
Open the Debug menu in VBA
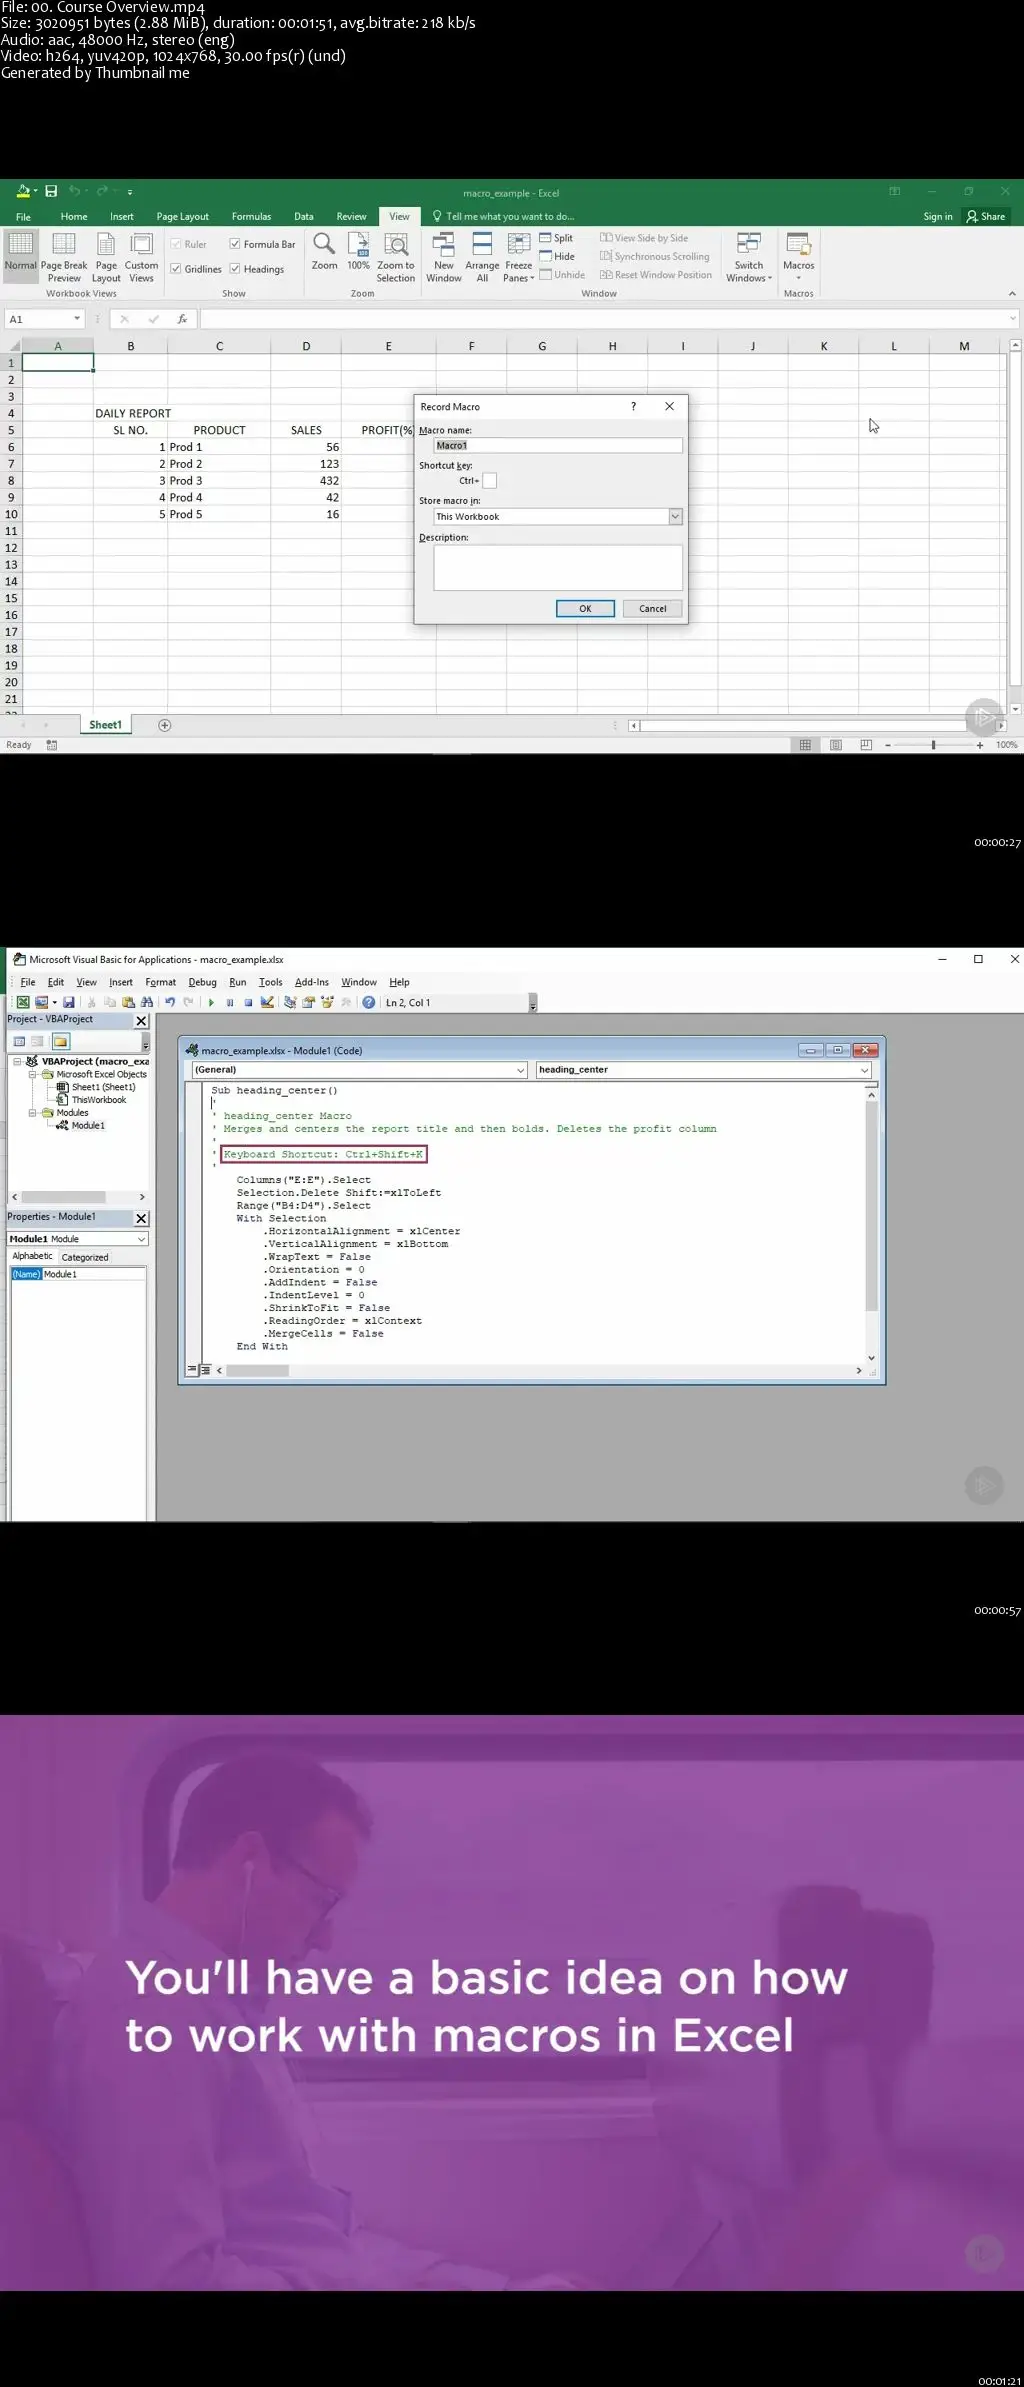pyautogui.click(x=202, y=983)
